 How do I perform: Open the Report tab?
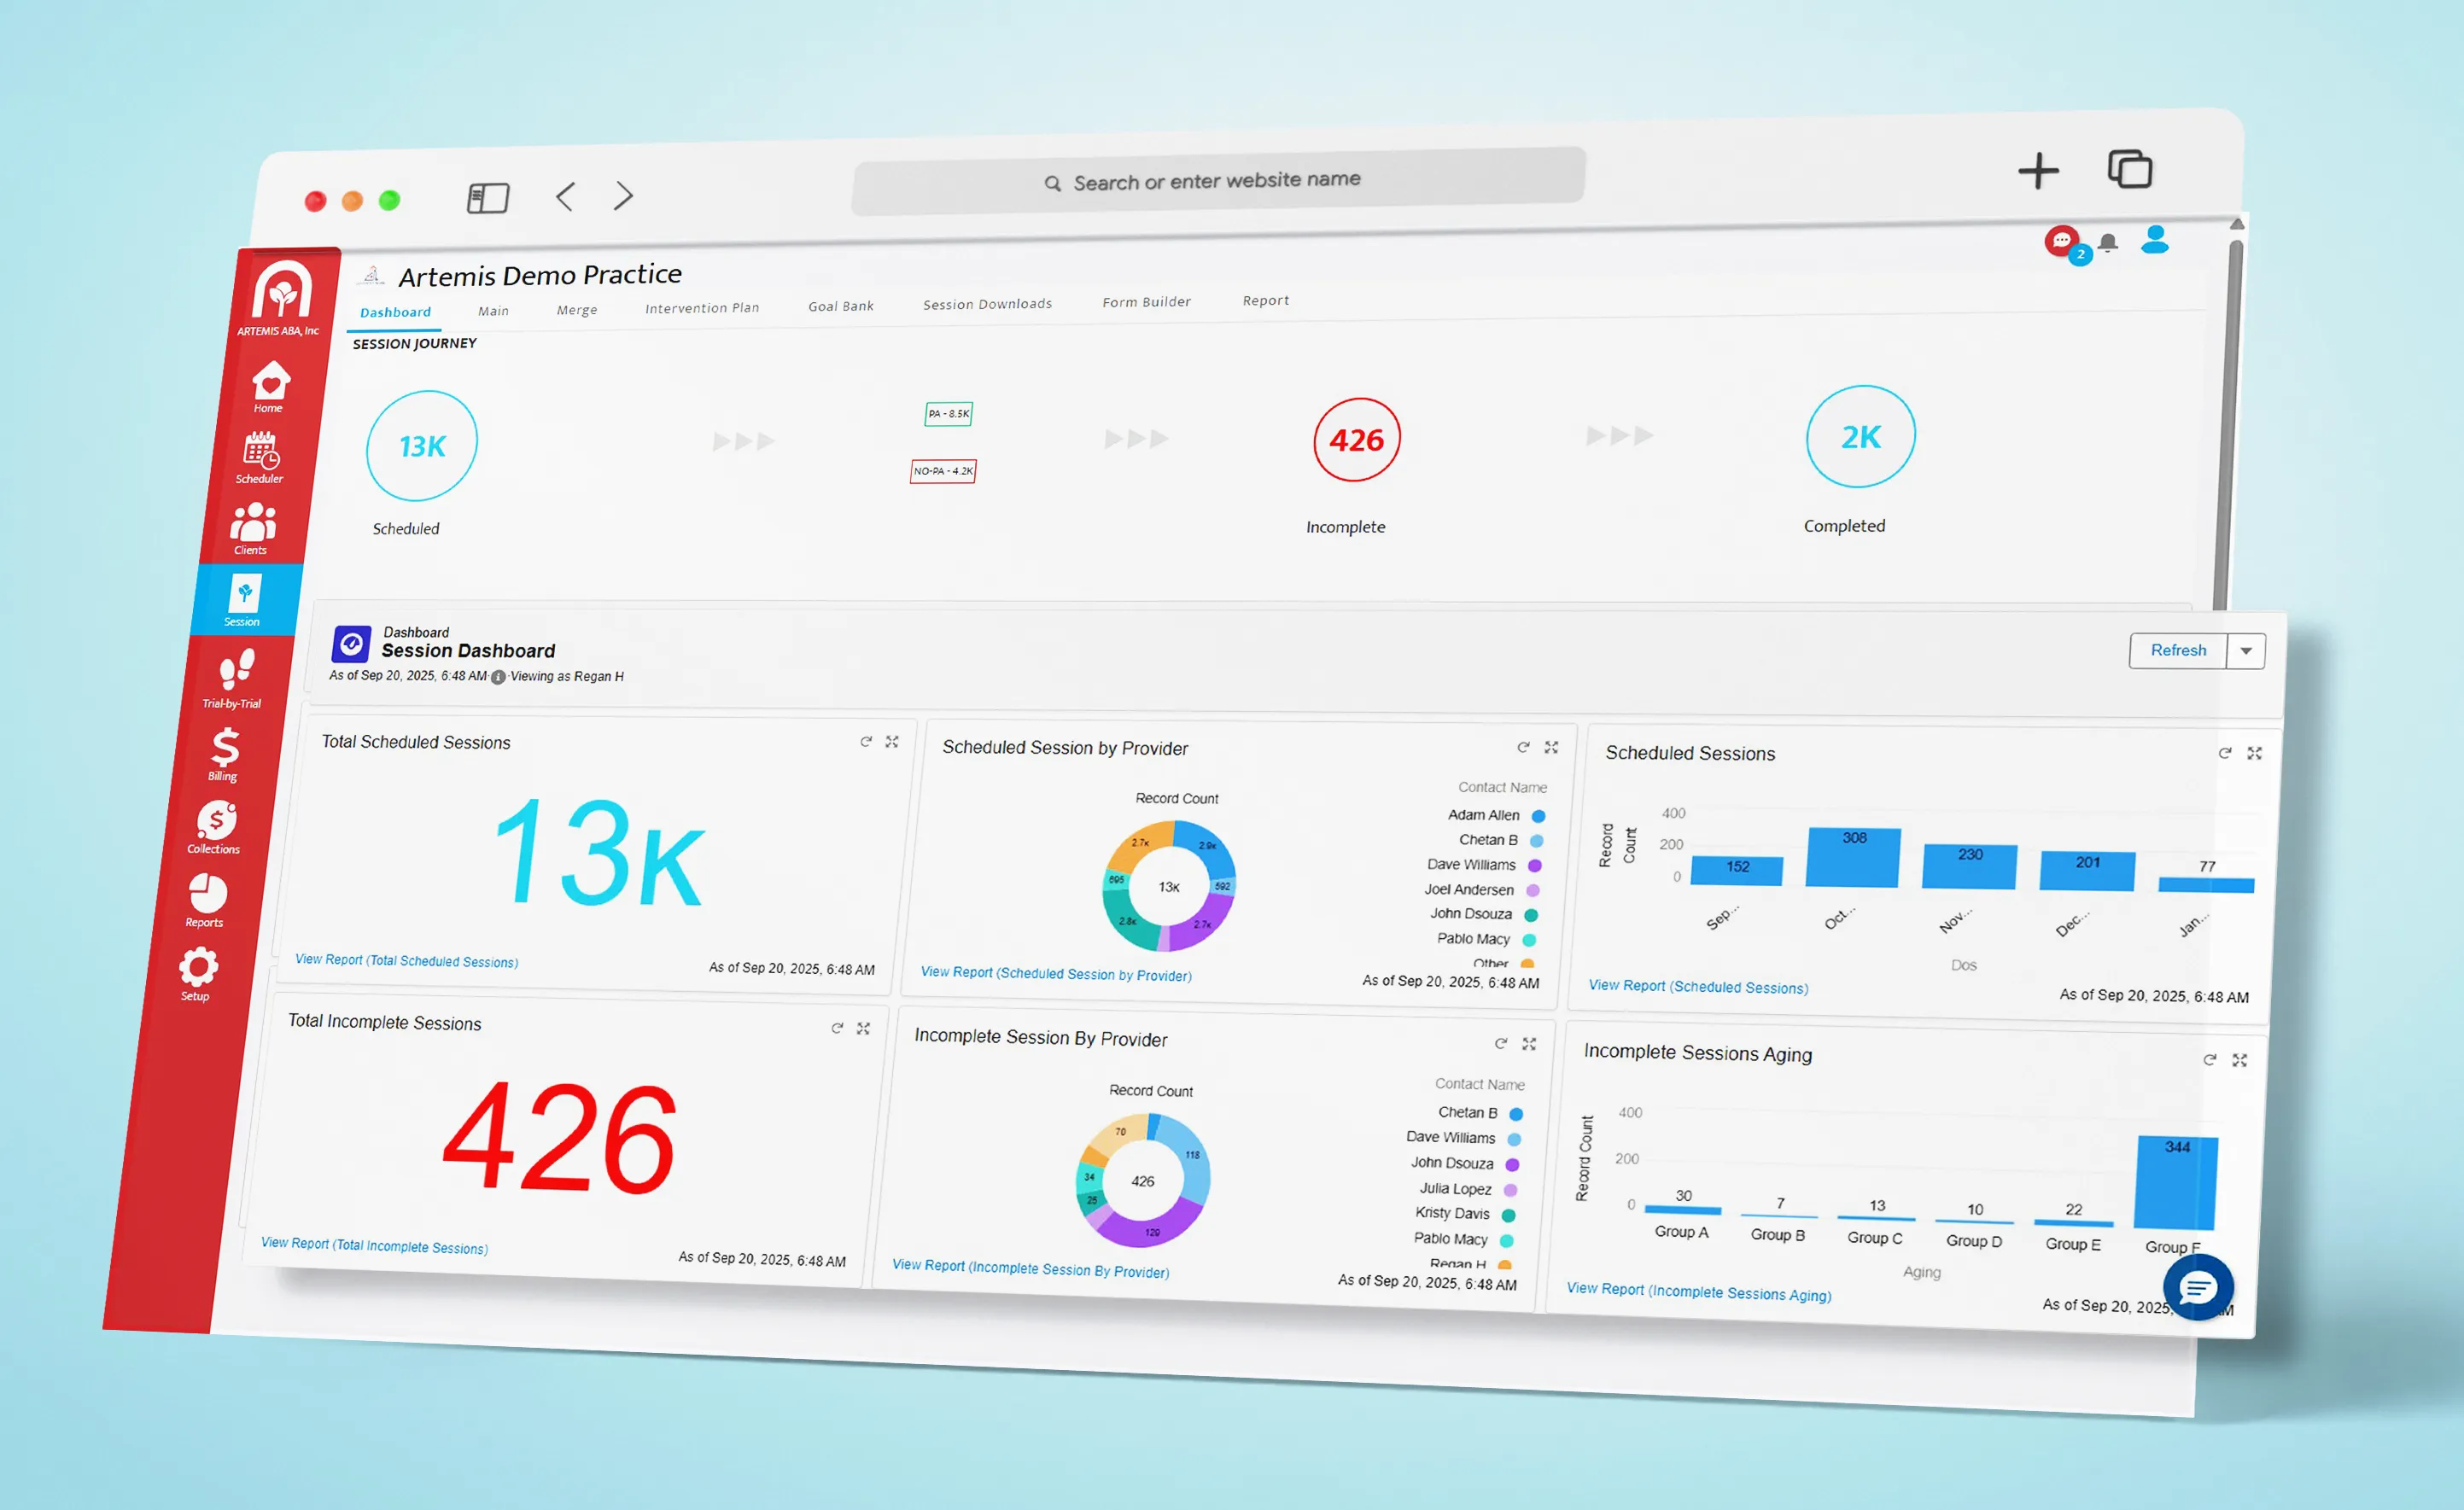click(x=1266, y=300)
